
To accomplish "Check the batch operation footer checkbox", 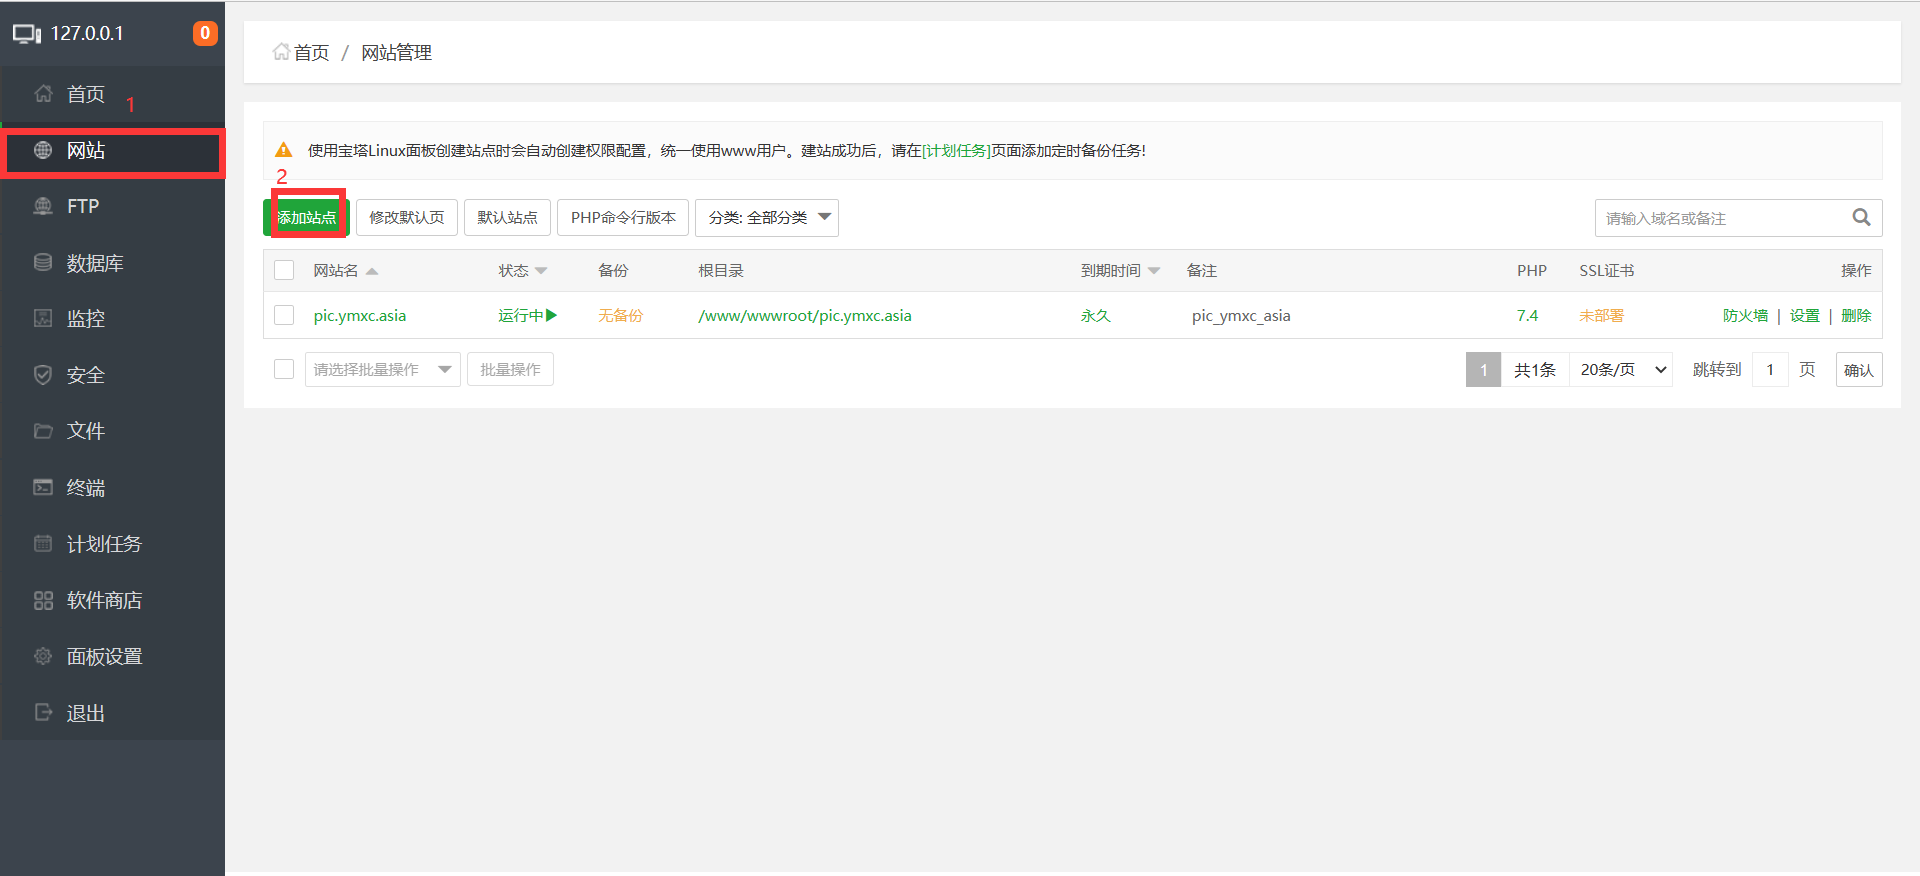I will (284, 370).
